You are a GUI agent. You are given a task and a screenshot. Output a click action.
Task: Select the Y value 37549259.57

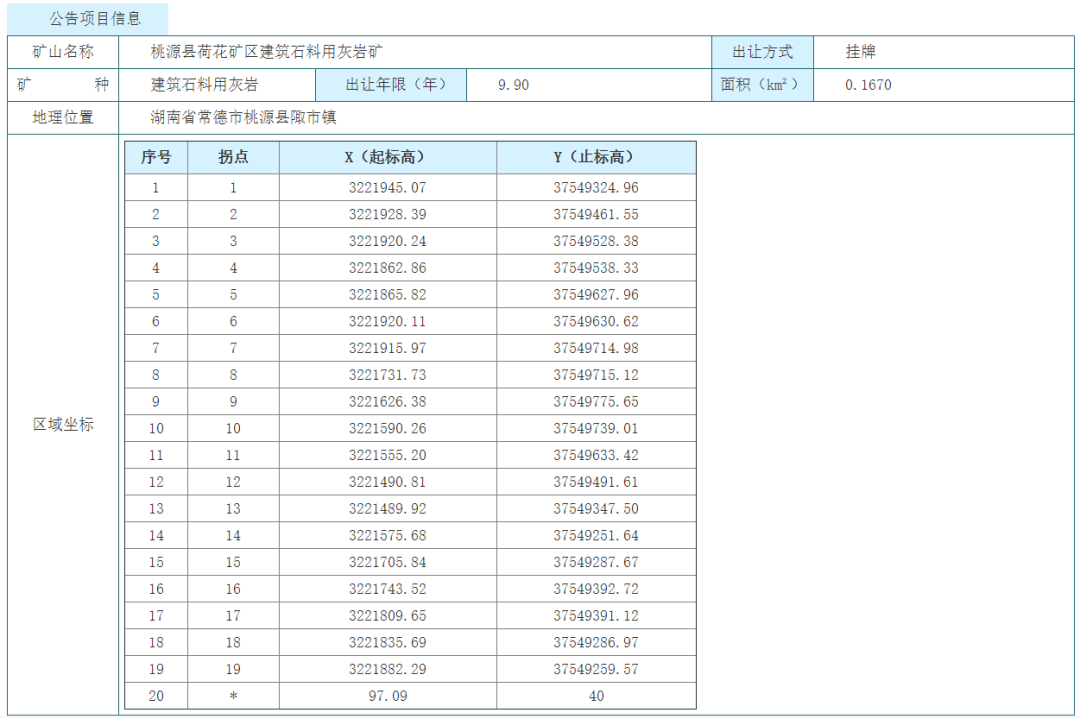point(595,669)
